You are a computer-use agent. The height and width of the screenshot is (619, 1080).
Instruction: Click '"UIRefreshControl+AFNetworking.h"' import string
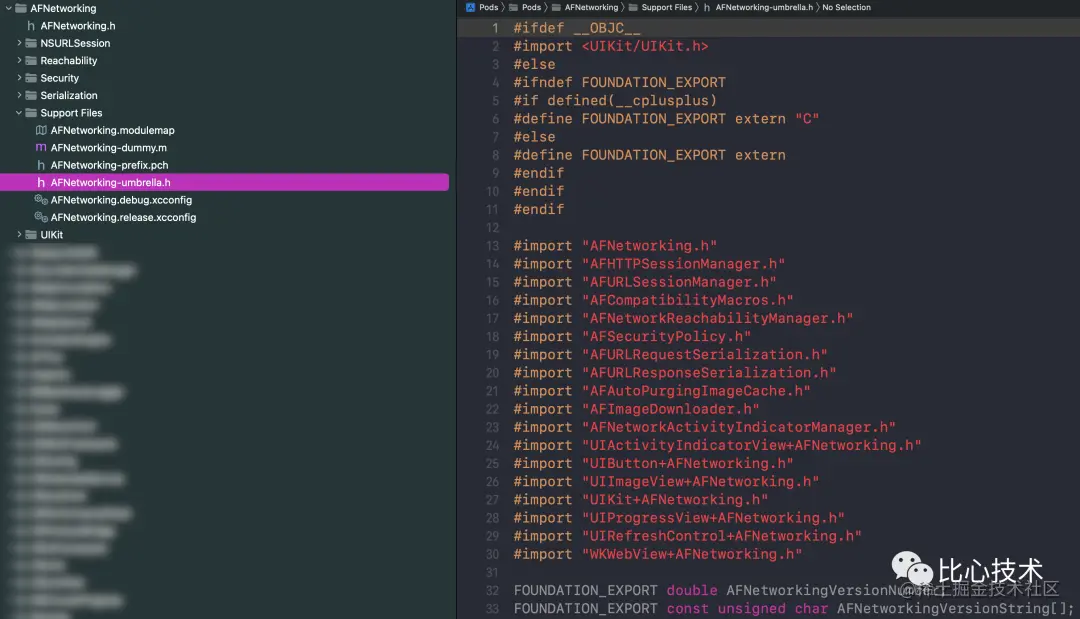721,536
